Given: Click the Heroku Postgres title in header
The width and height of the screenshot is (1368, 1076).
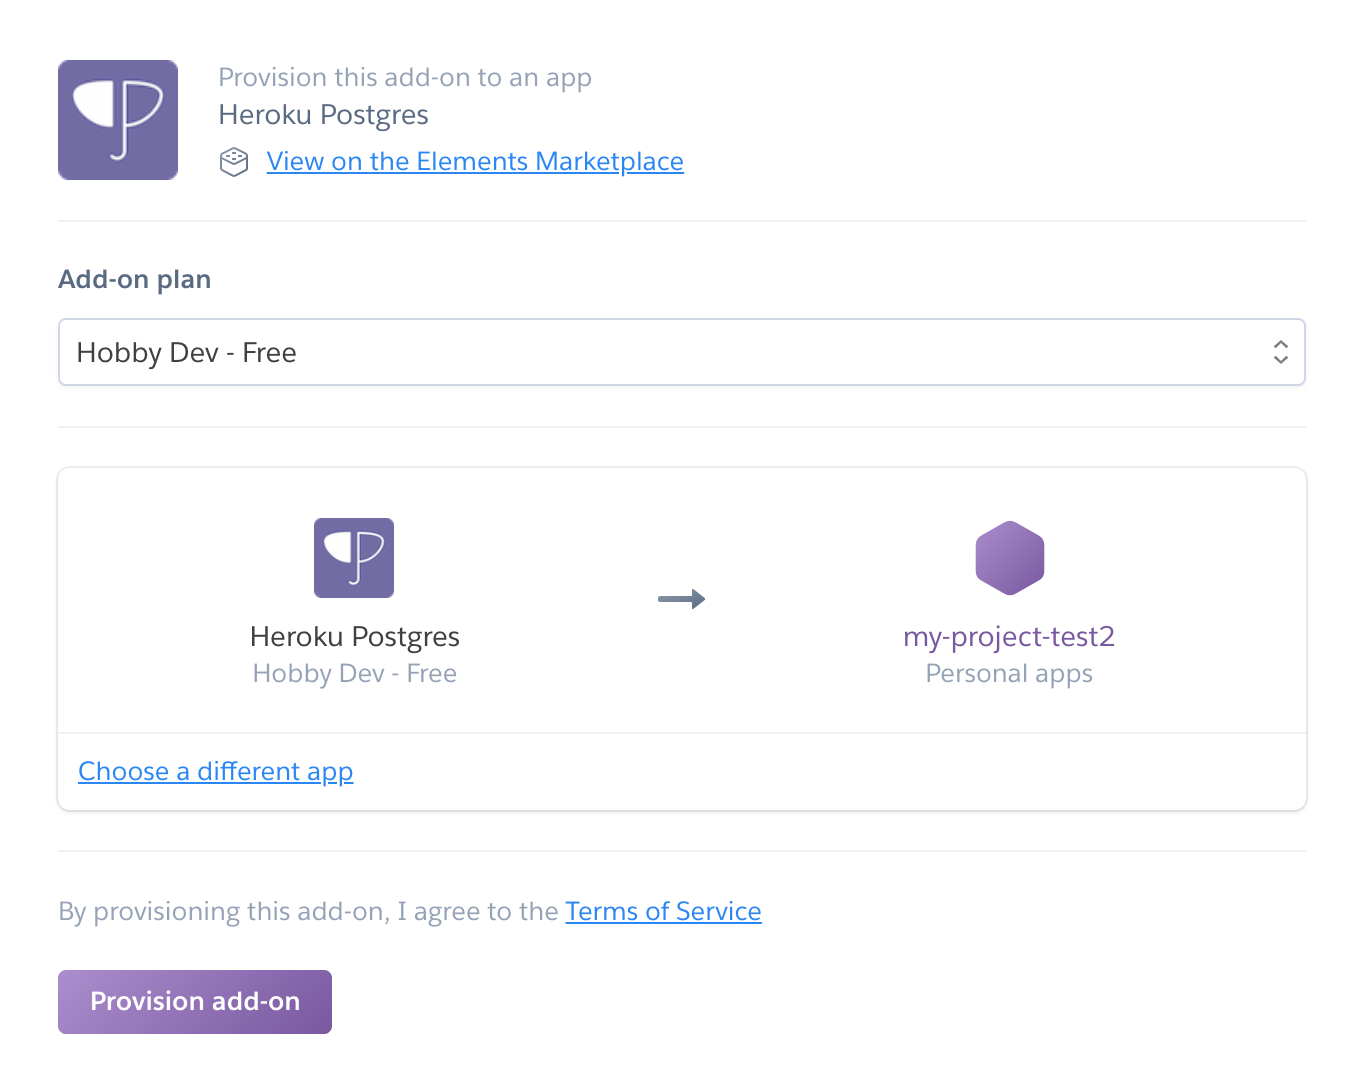Looking at the screenshot, I should coord(324,116).
